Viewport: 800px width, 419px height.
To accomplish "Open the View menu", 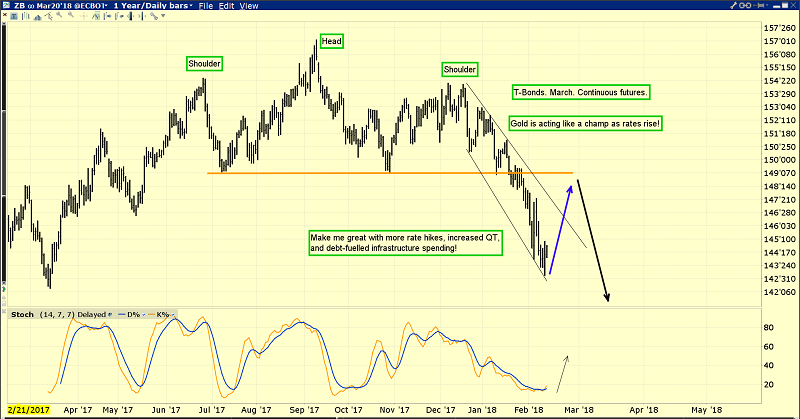I will 249,6.
